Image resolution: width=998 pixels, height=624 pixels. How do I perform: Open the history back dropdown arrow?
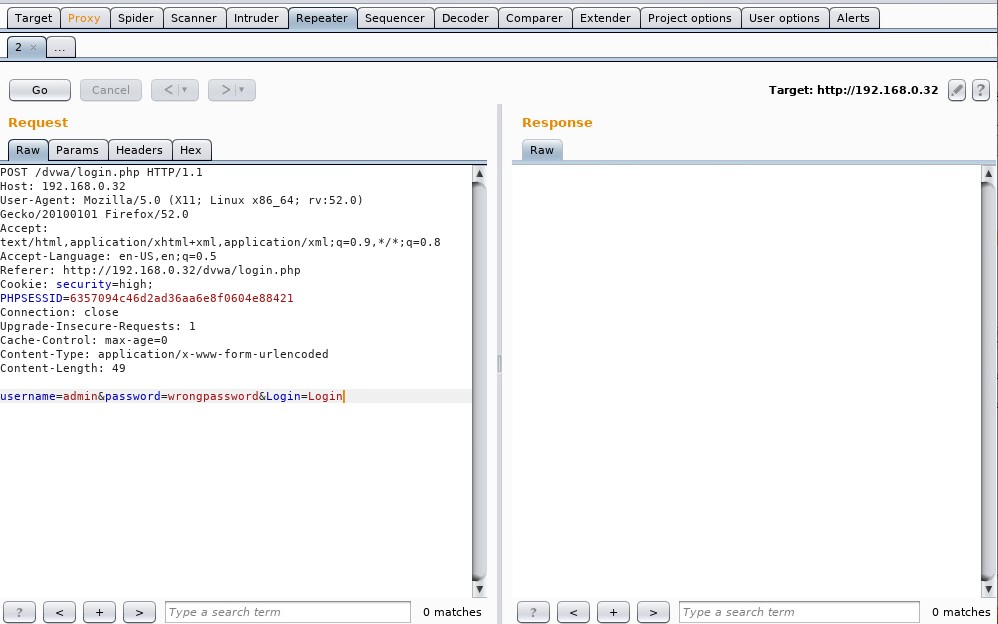click(x=185, y=90)
